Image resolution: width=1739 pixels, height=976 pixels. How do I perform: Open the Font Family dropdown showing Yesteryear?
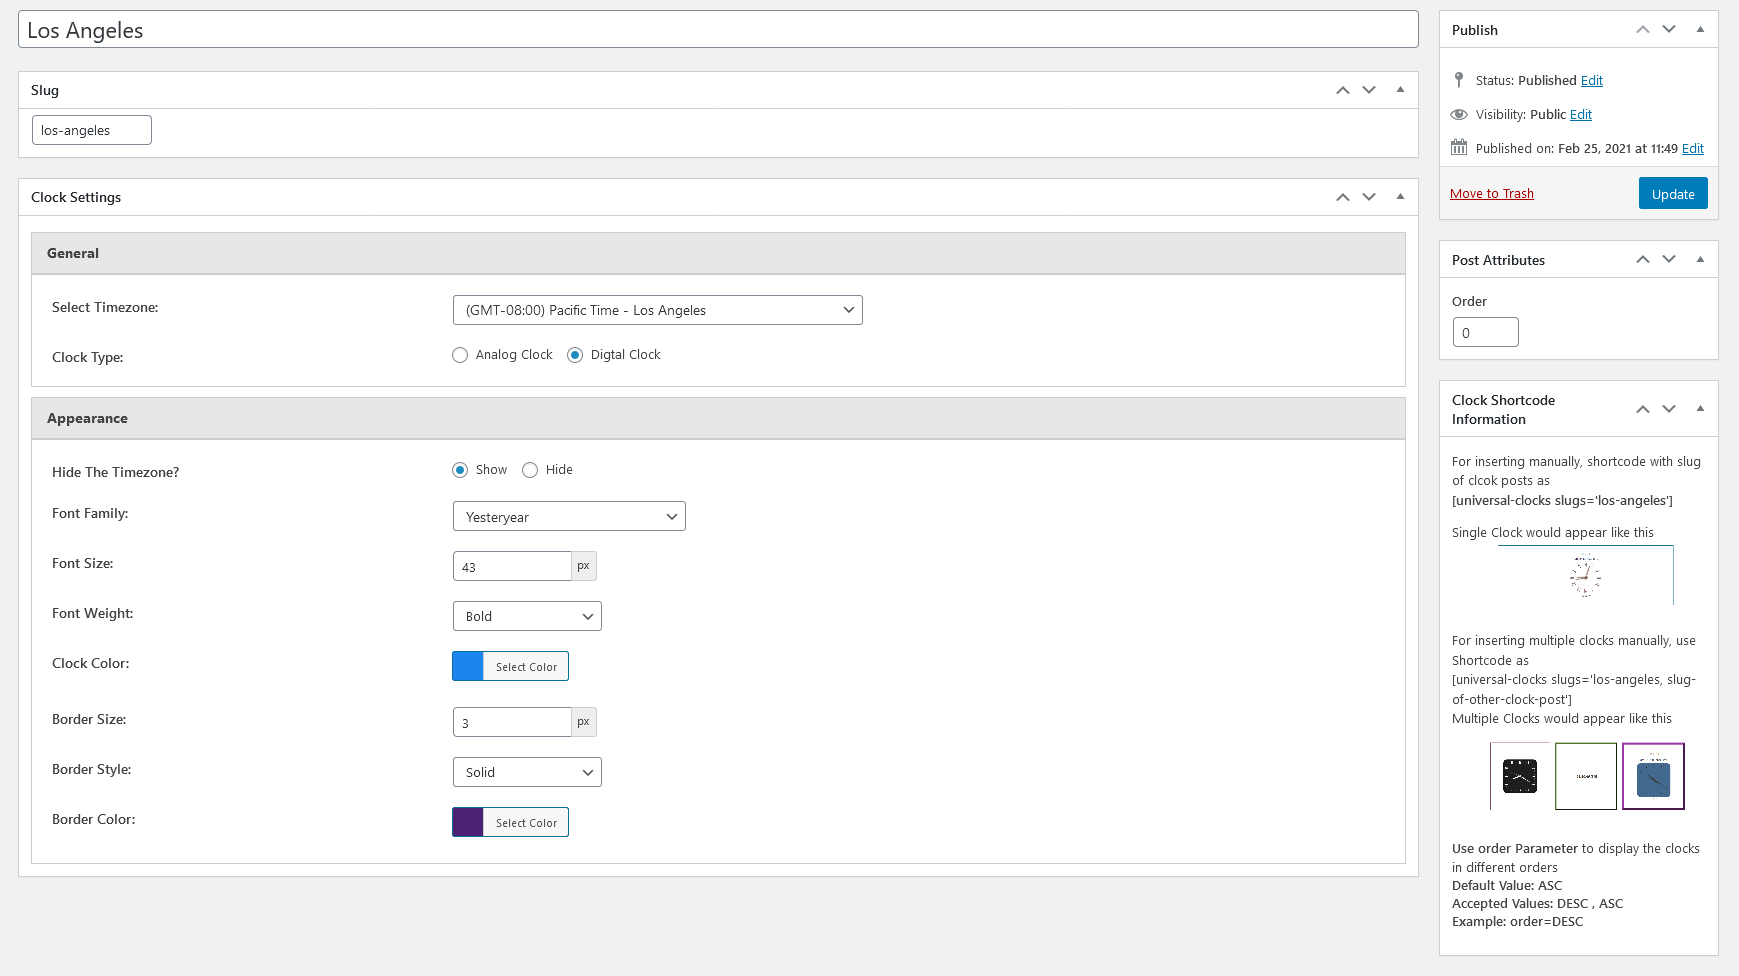(x=569, y=516)
